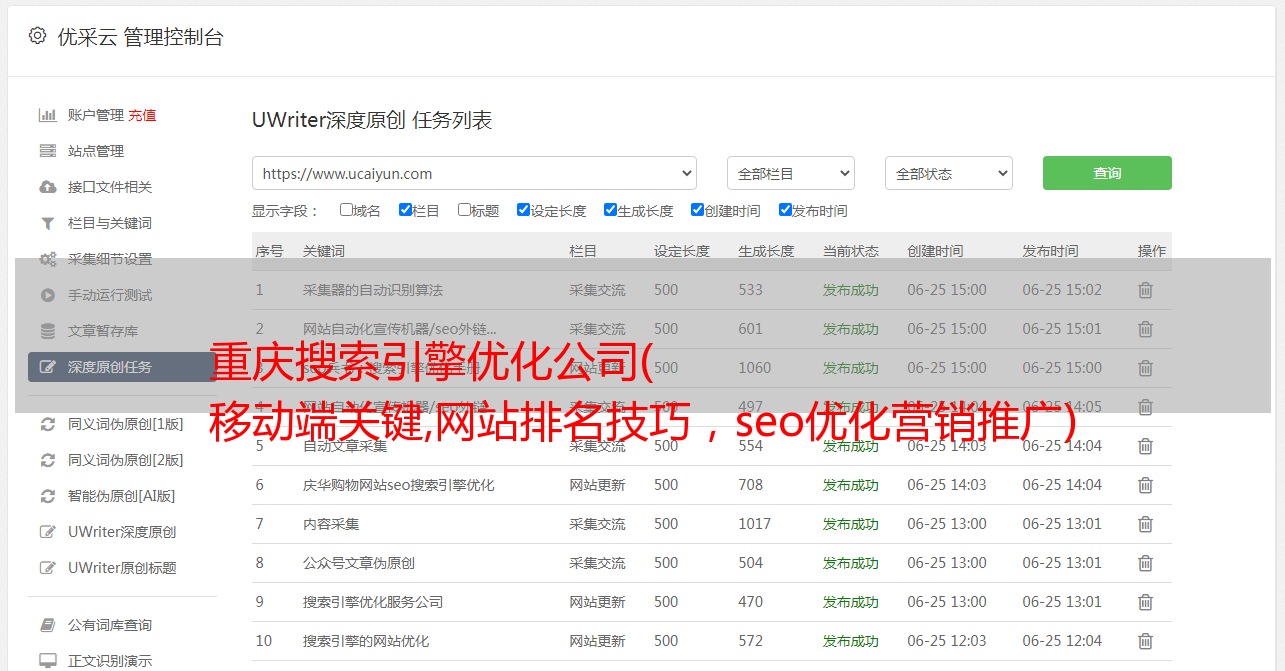The image size is (1285, 671).
Task: Open 栏目与关键词 in the sidebar
Action: pyautogui.click(x=110, y=223)
